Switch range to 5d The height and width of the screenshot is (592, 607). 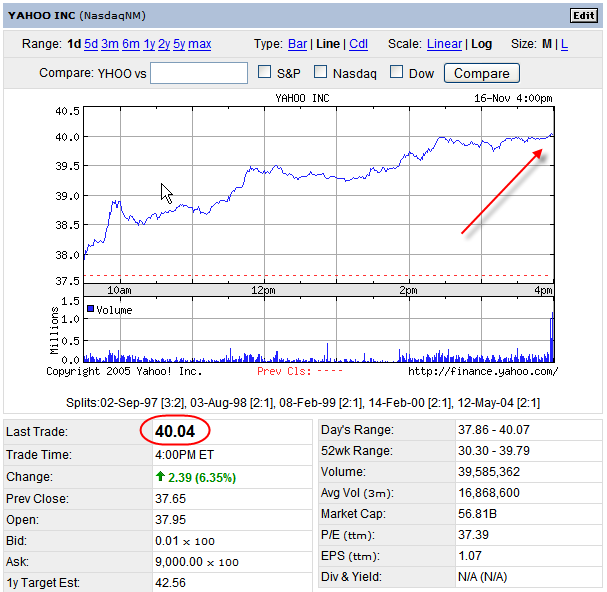pyautogui.click(x=91, y=44)
